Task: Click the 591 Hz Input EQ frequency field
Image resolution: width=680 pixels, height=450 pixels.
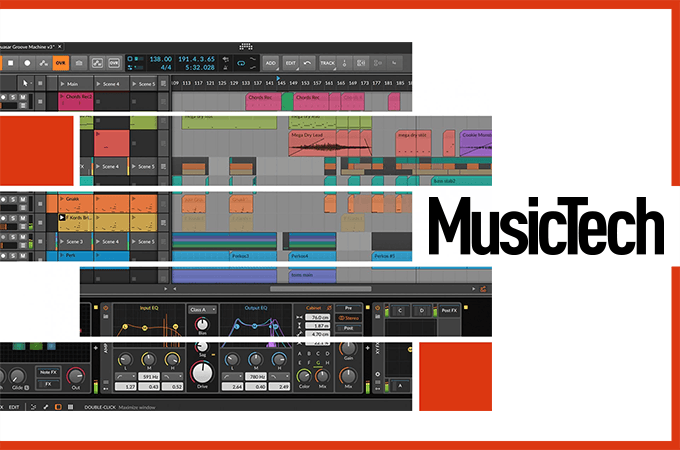Action: (149, 377)
